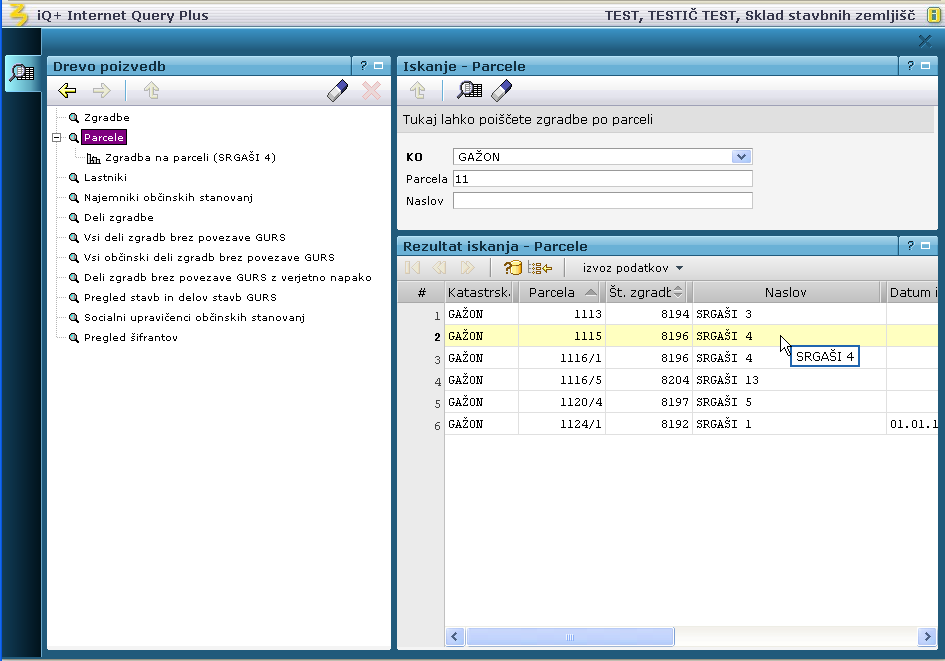Click the Parcela input field

603,179
